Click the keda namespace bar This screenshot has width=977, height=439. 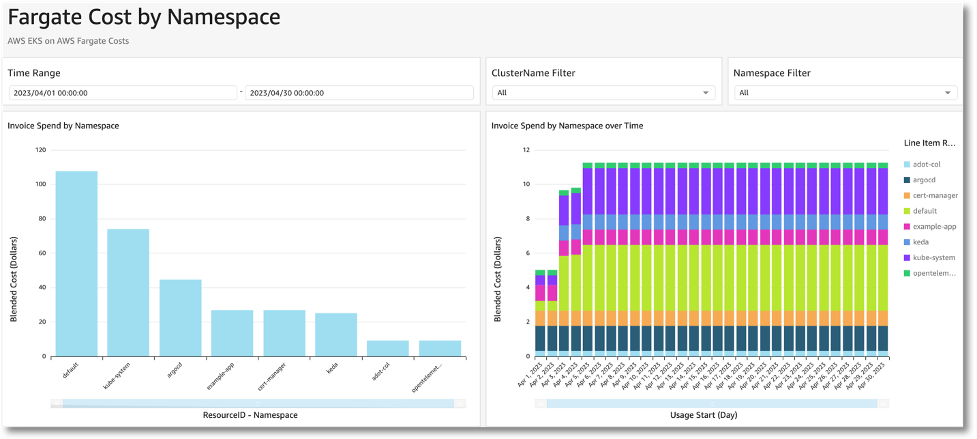336,334
